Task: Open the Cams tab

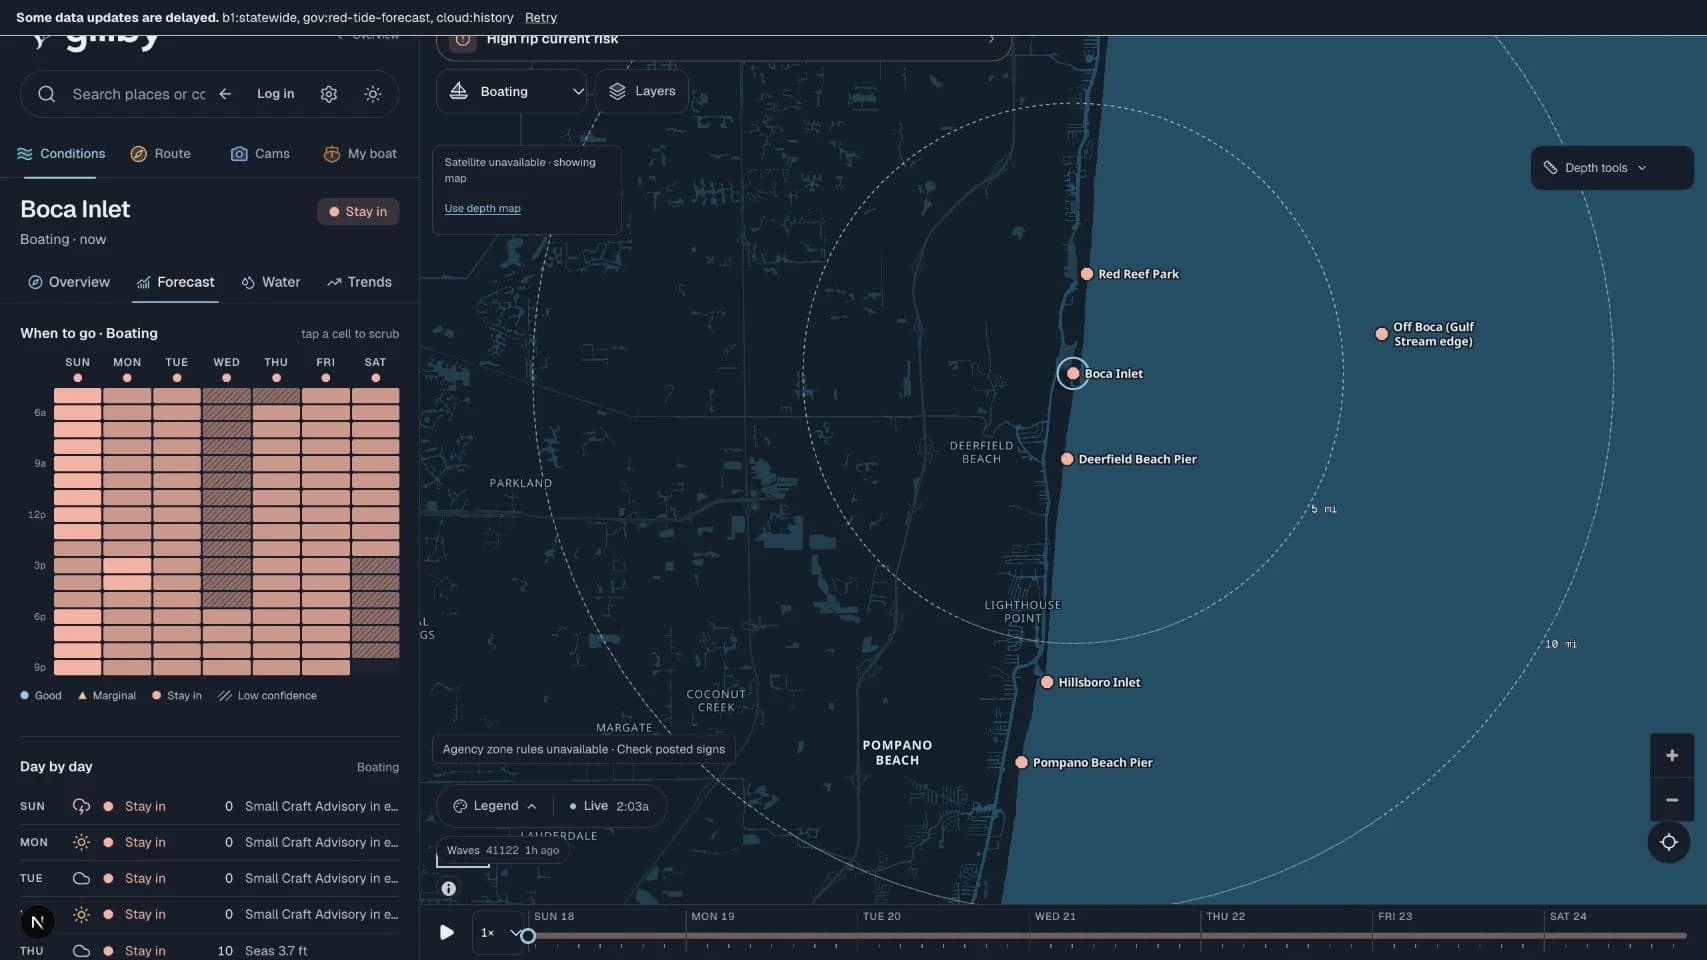Action: click(260, 154)
